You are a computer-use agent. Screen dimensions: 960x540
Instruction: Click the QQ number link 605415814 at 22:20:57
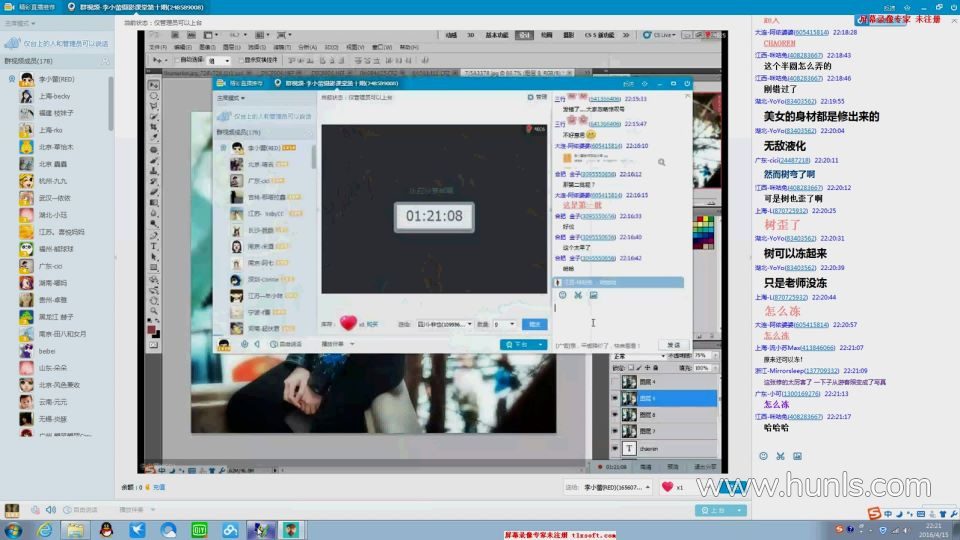point(811,324)
